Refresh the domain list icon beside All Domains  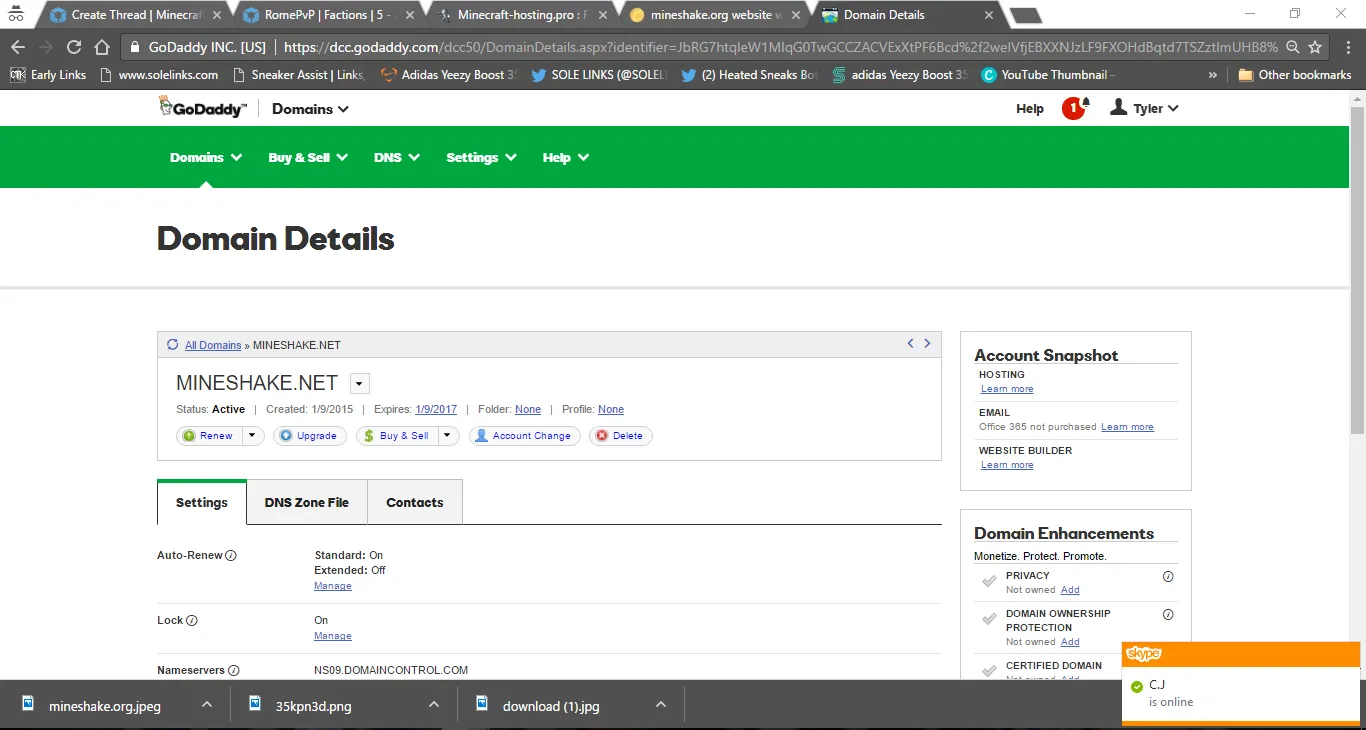point(172,345)
